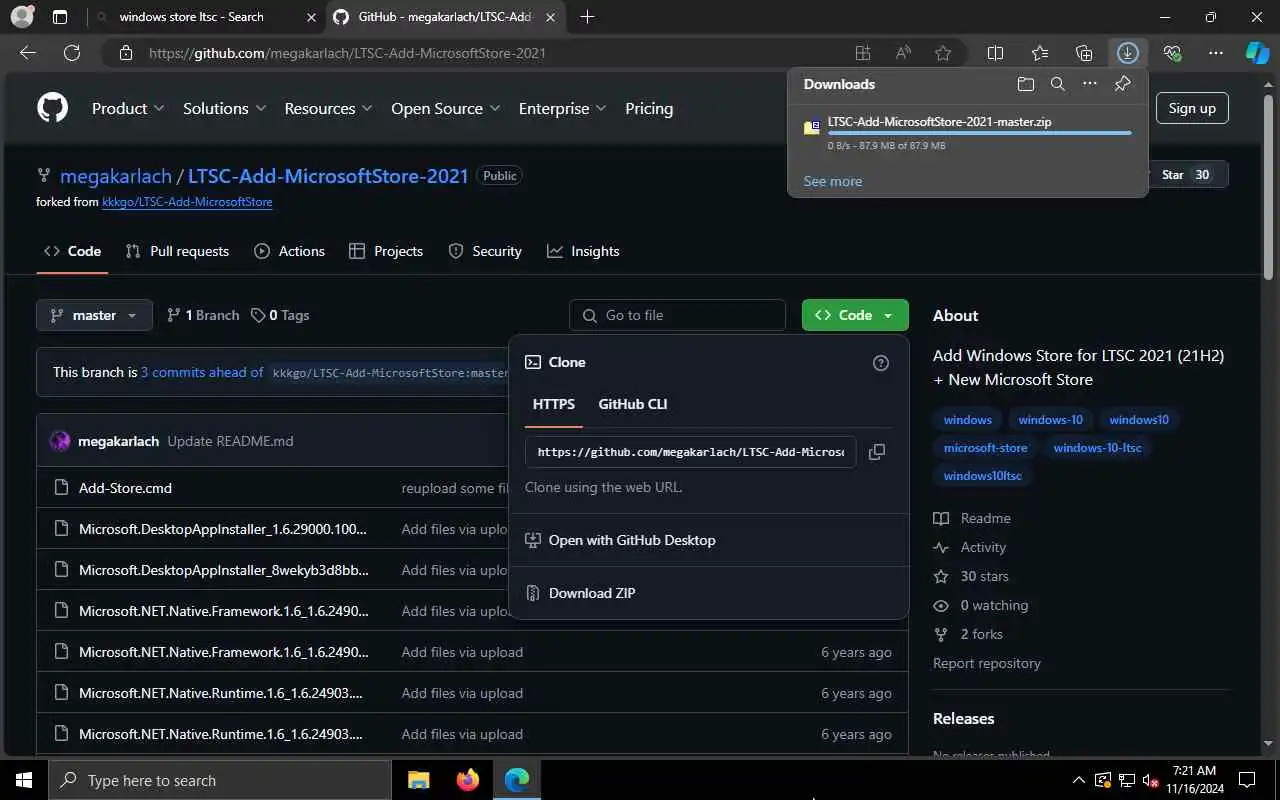The height and width of the screenshot is (800, 1280).
Task: Switch to the Security tab
Action: tap(485, 251)
